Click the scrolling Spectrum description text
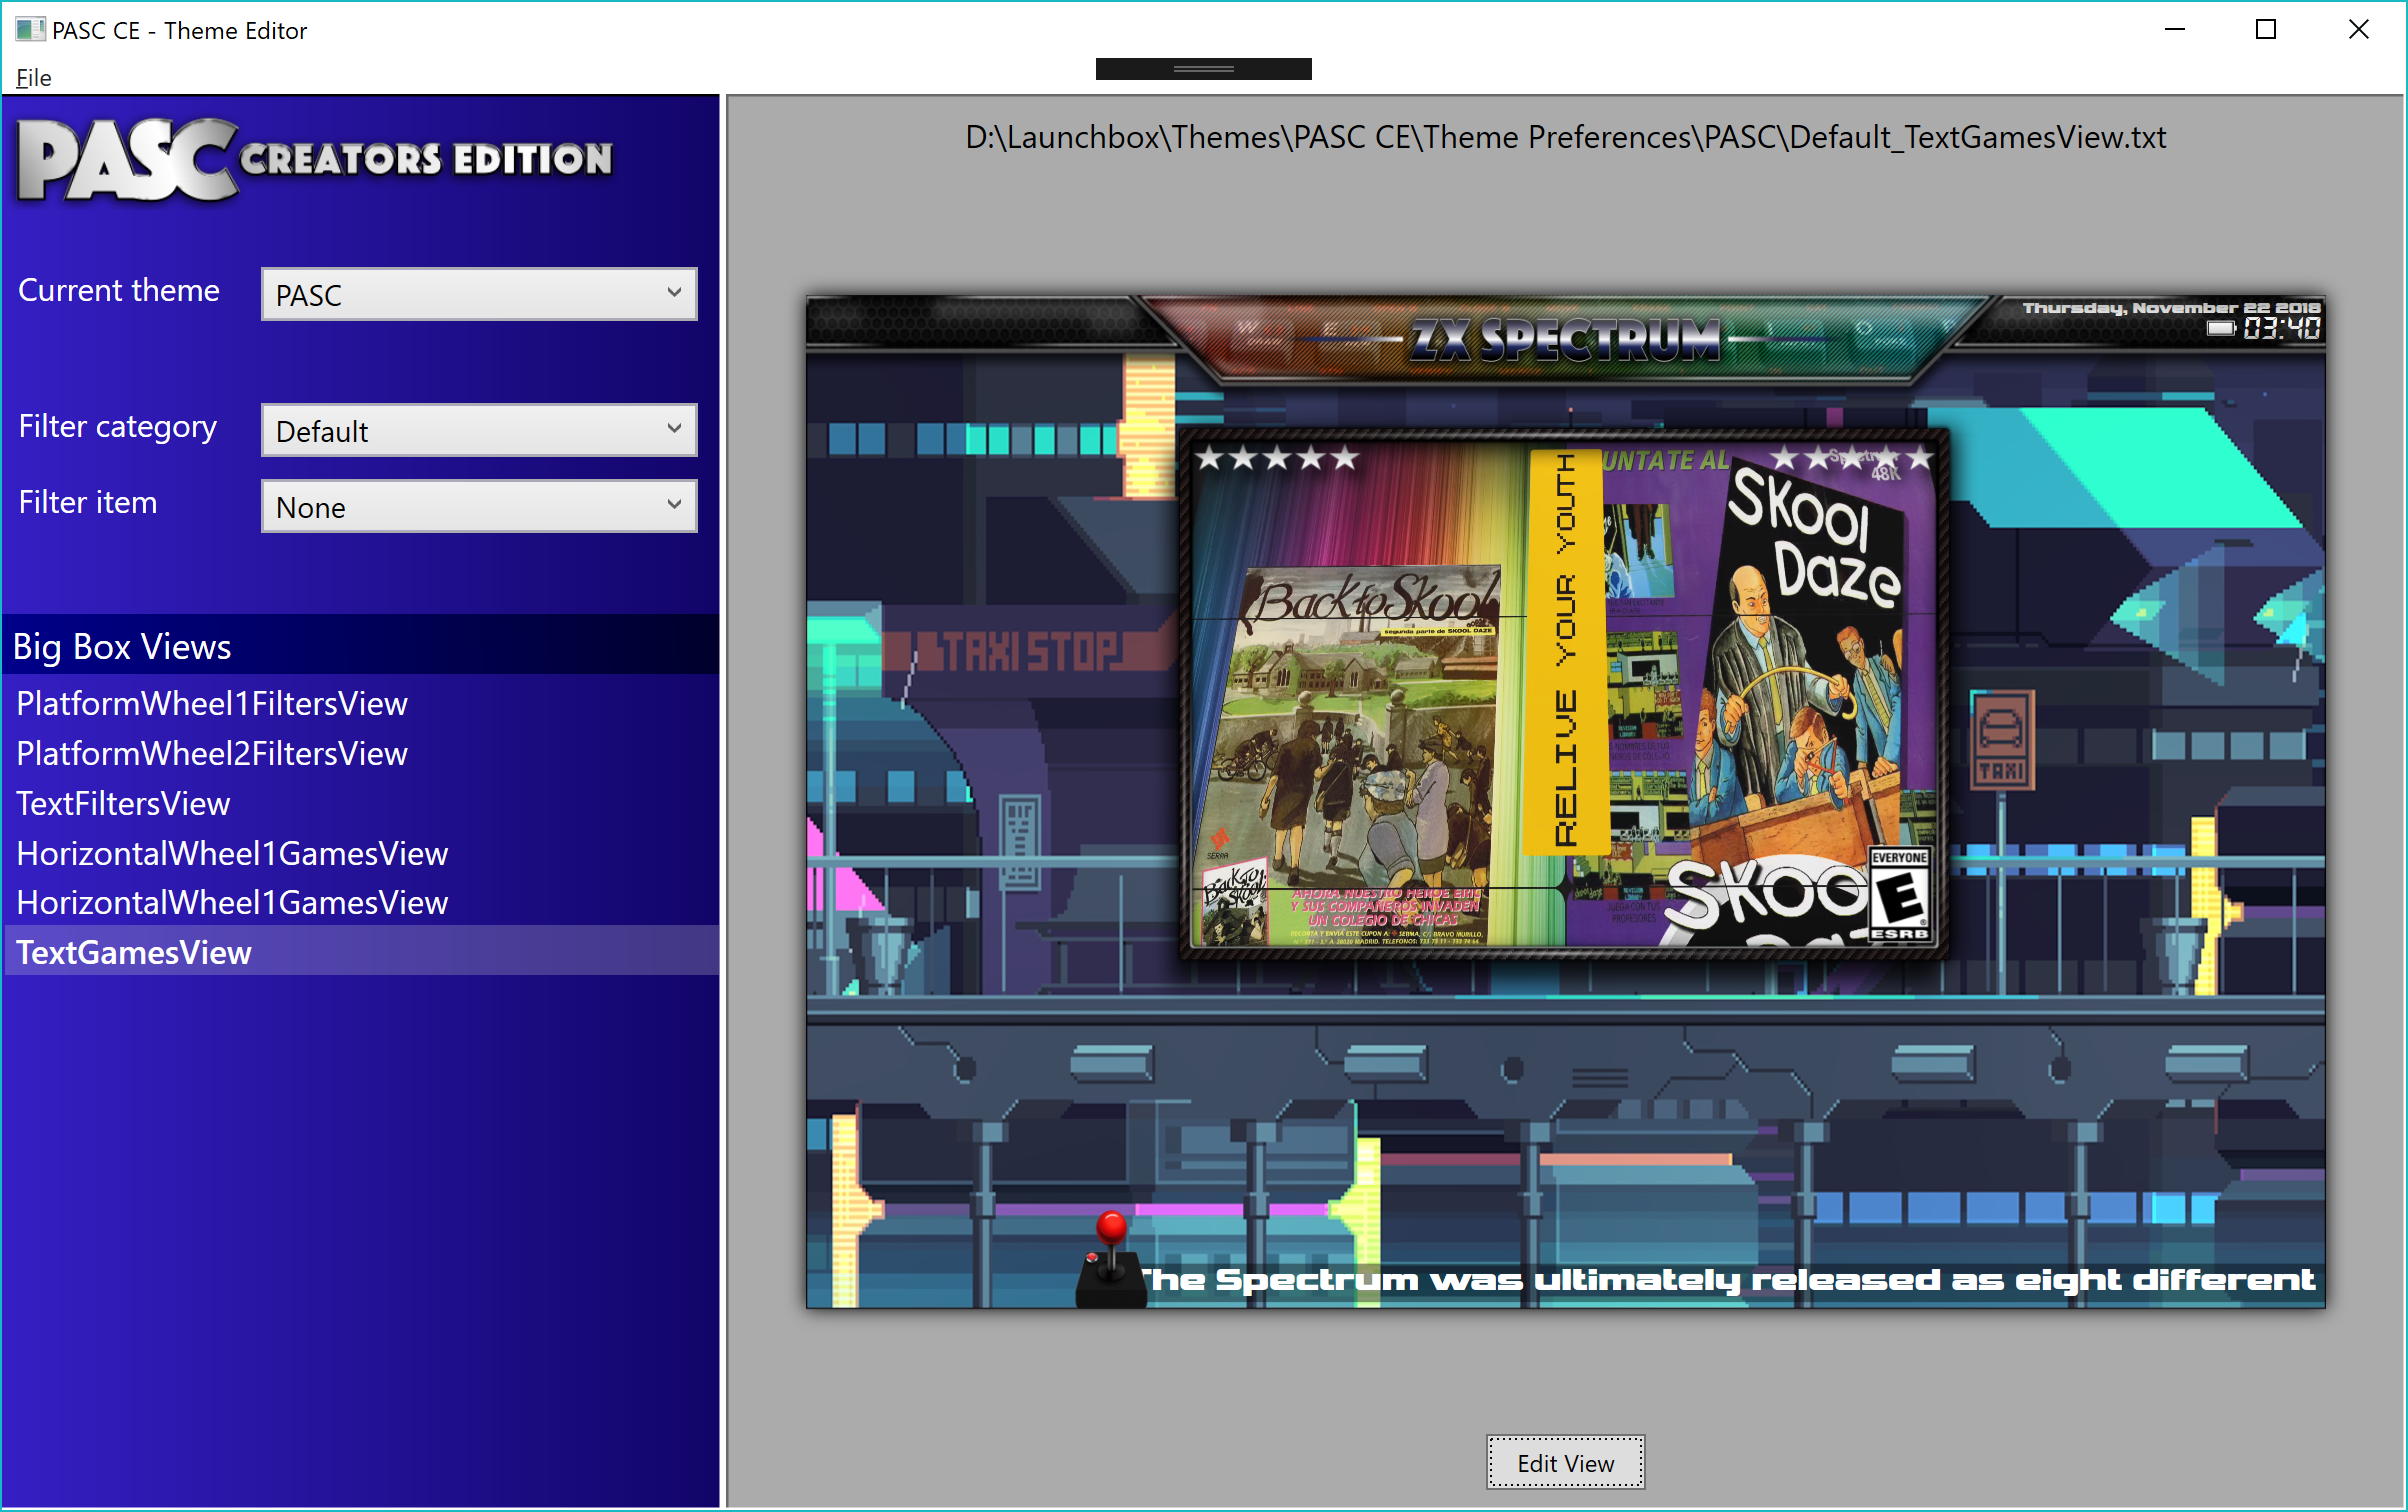This screenshot has width=2408, height=1512. [1728, 1280]
